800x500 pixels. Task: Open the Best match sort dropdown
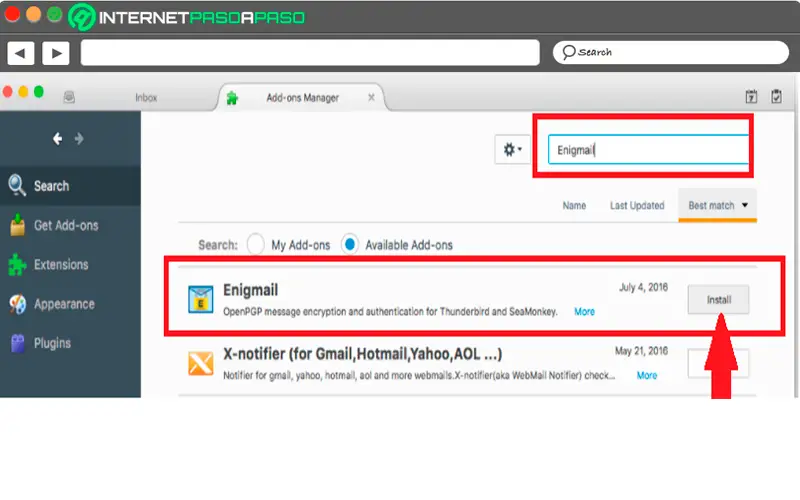[717, 205]
